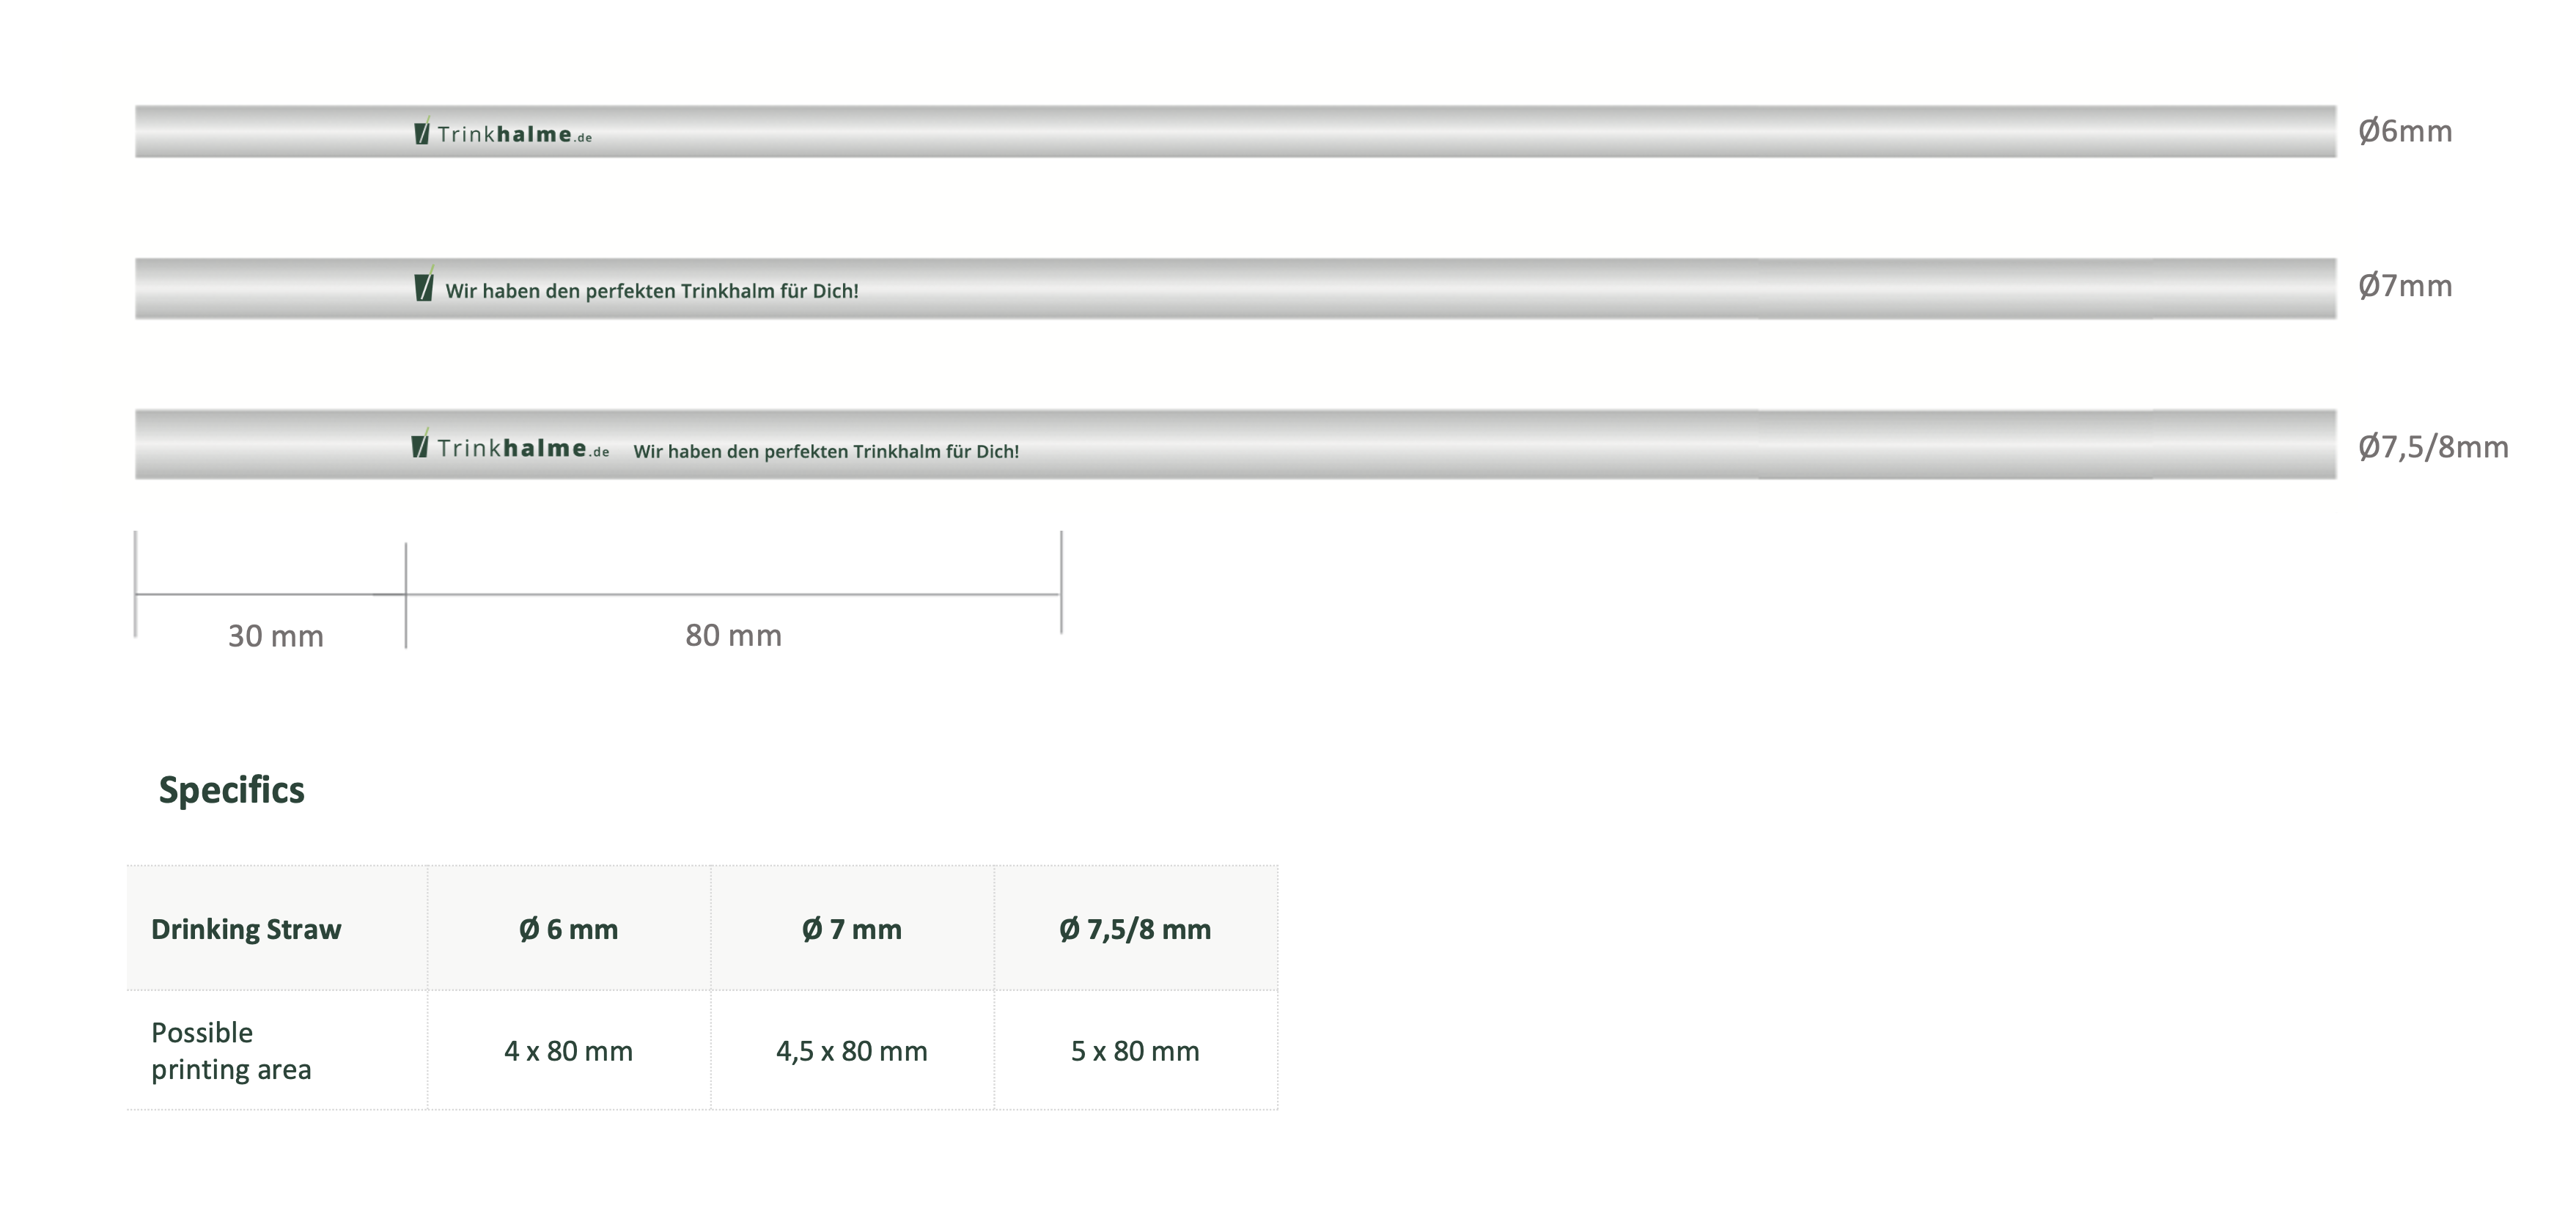Viewport: 2576px width, 1208px height.
Task: Click the Trinkhalme.de logo on the top straw
Action: tap(514, 134)
